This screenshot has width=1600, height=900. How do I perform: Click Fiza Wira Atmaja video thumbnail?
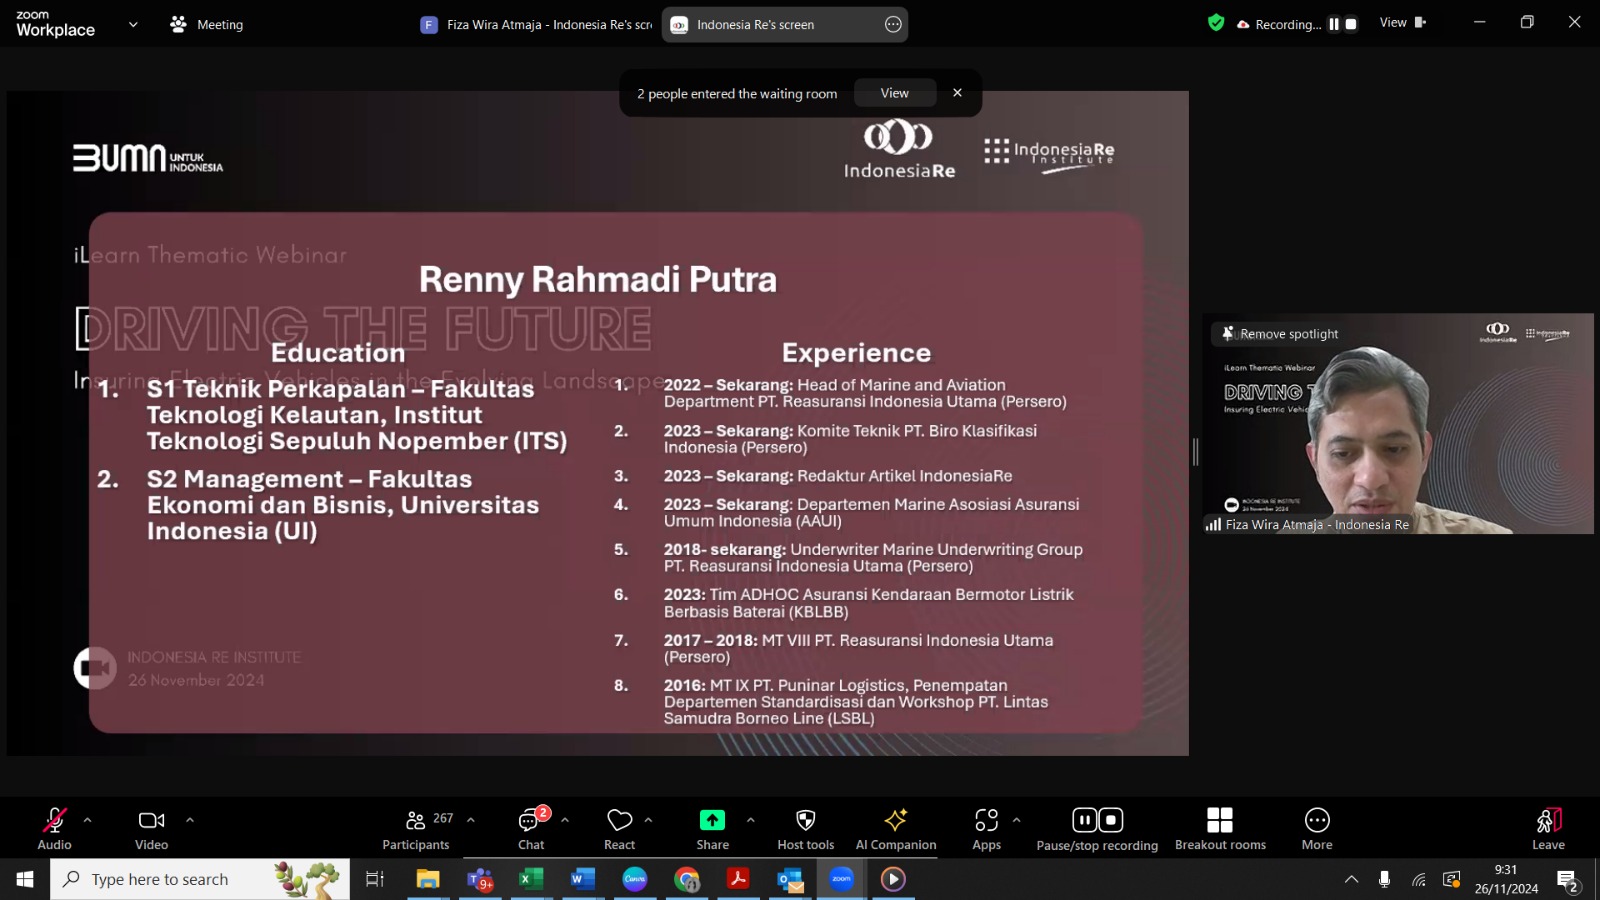coord(1398,423)
